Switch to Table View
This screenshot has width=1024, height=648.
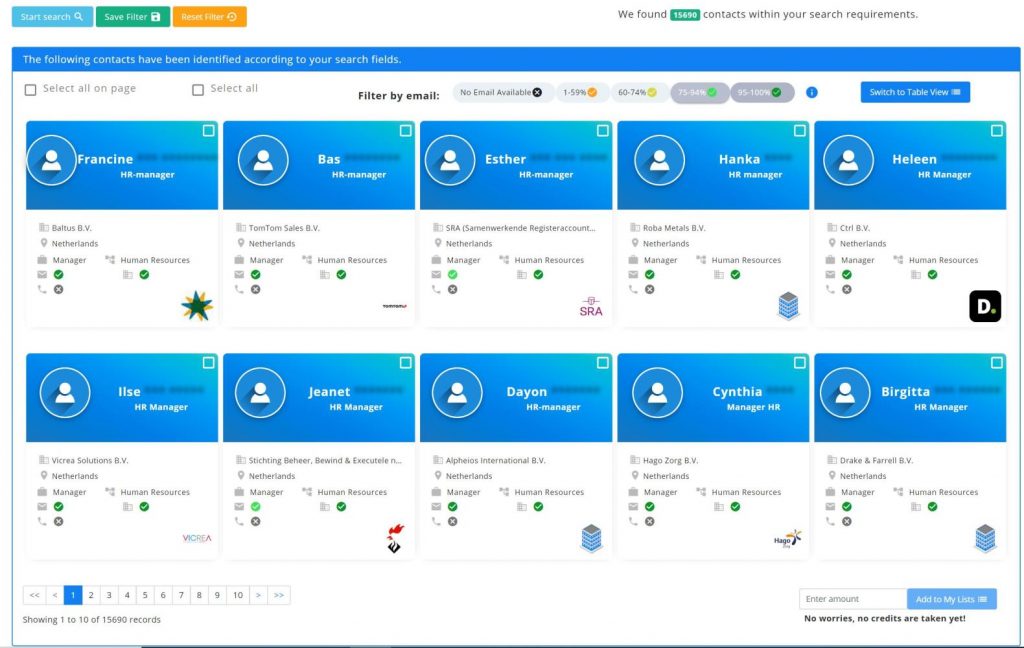[x=915, y=92]
